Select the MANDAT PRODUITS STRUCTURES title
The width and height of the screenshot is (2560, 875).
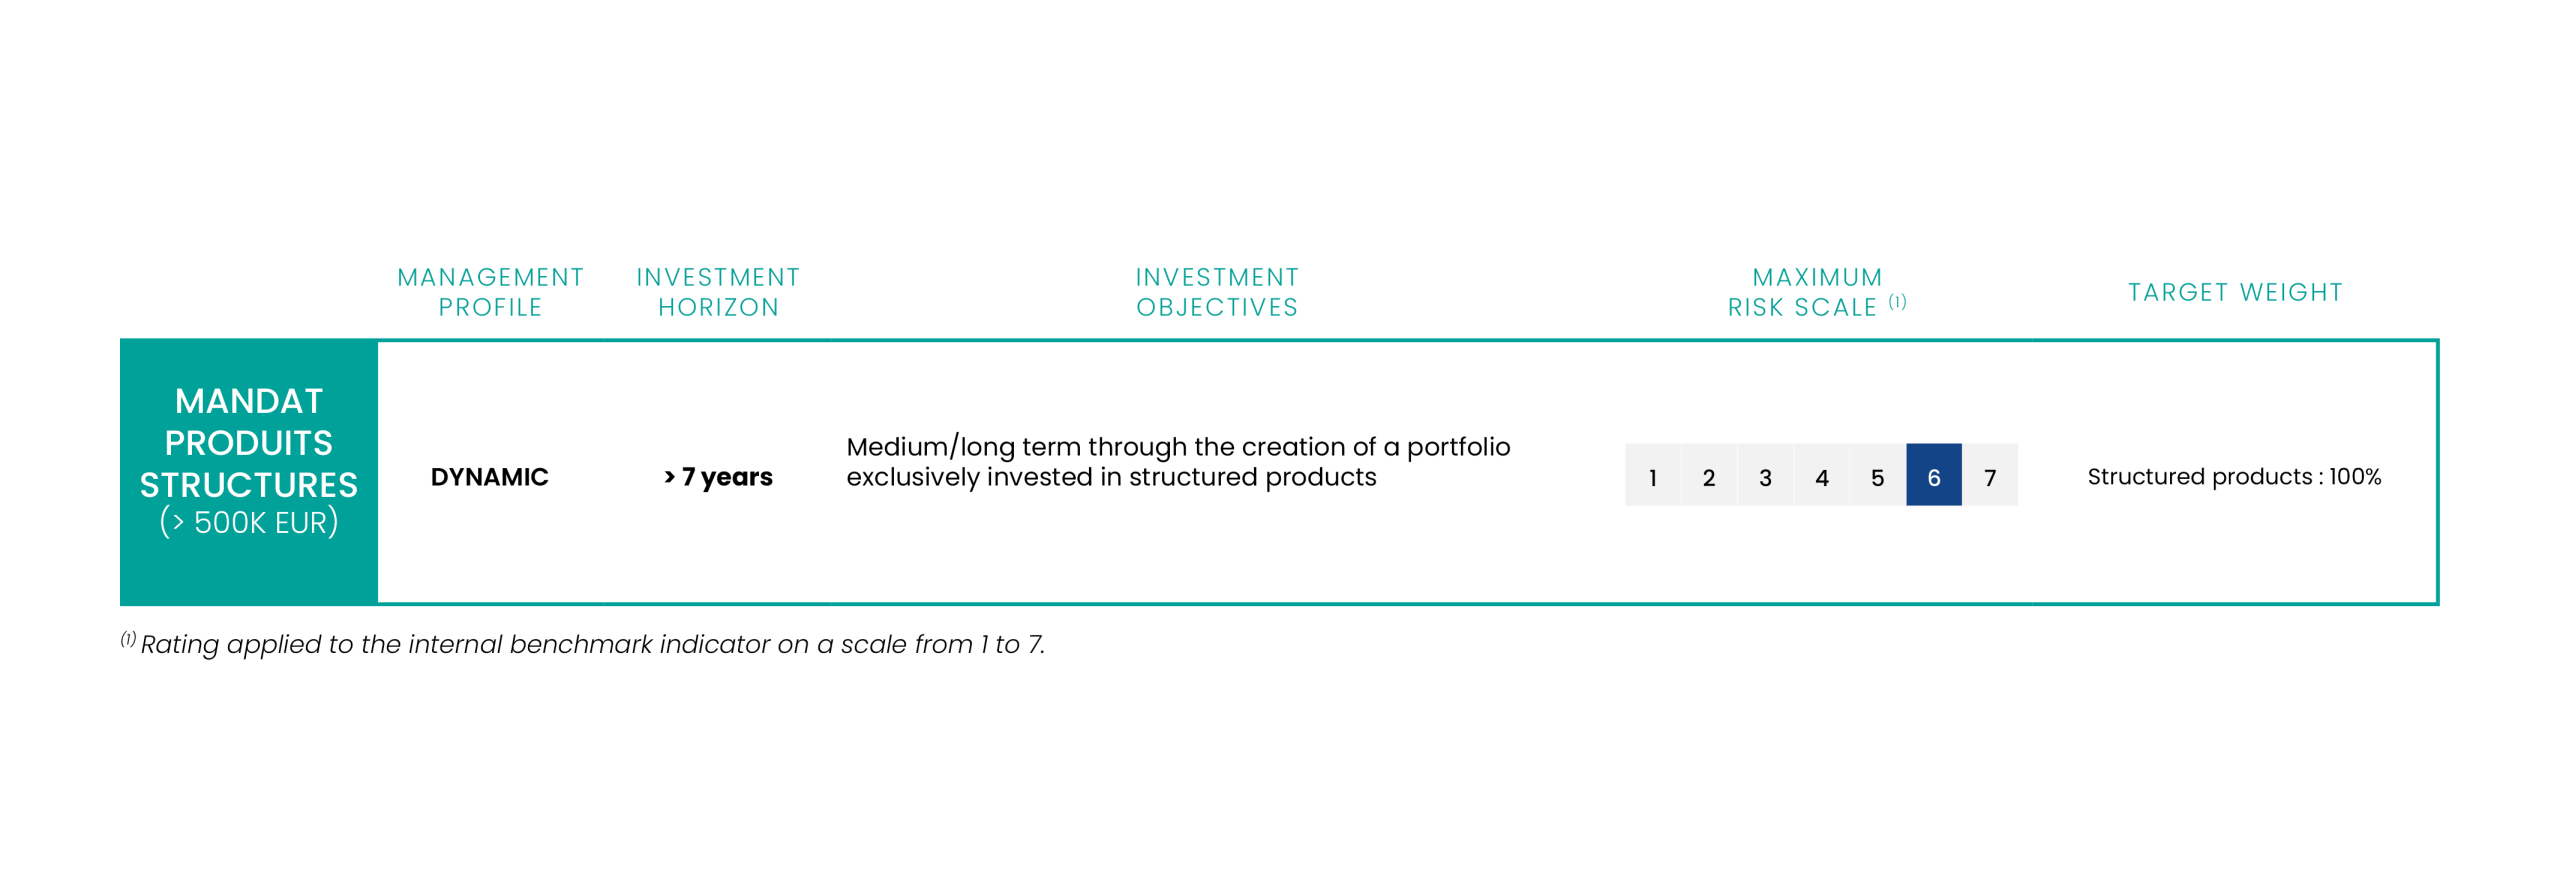pos(248,443)
